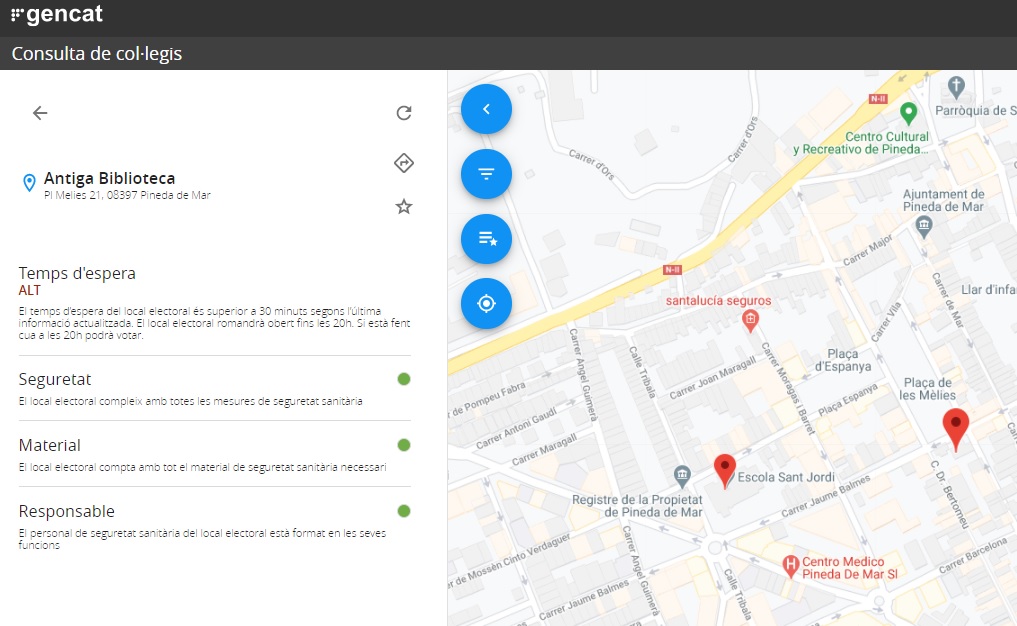
Task: Click green Seguretat status dot
Action: (403, 379)
